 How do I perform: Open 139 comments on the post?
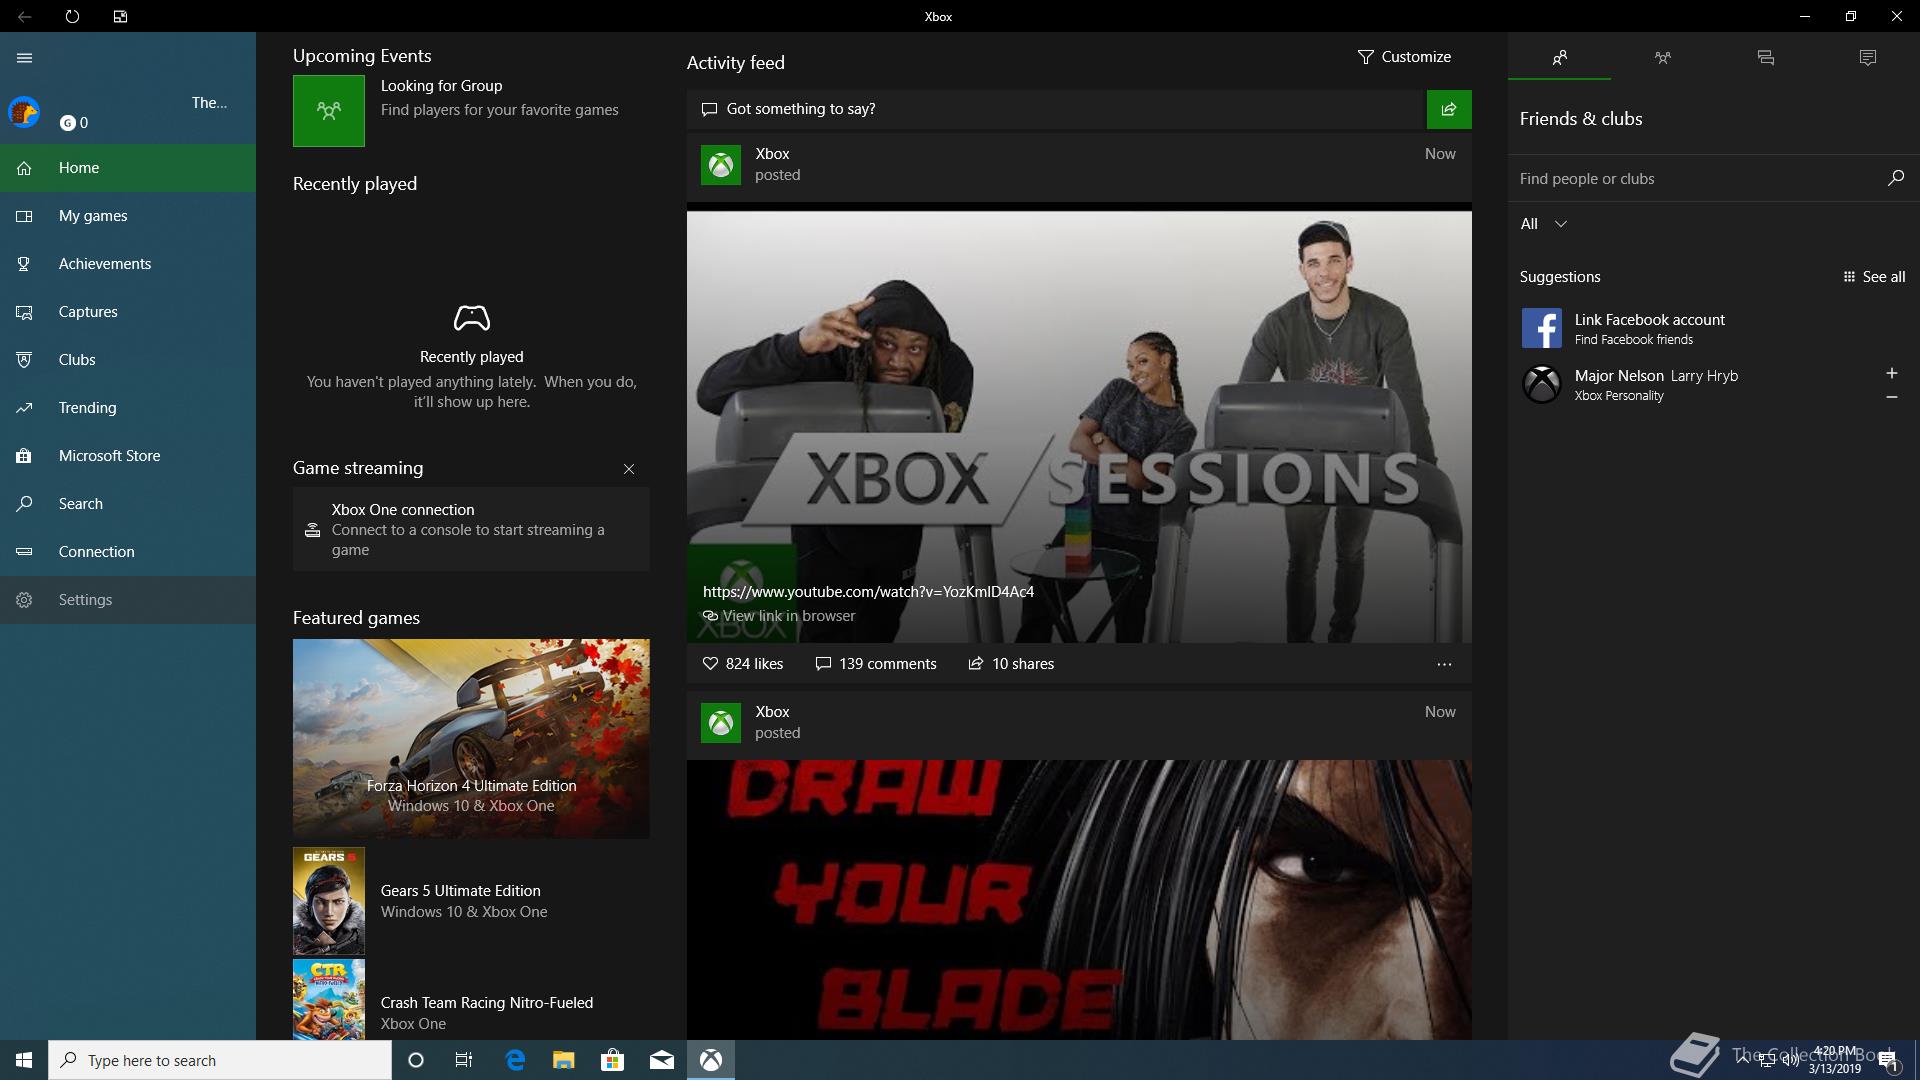tap(876, 664)
